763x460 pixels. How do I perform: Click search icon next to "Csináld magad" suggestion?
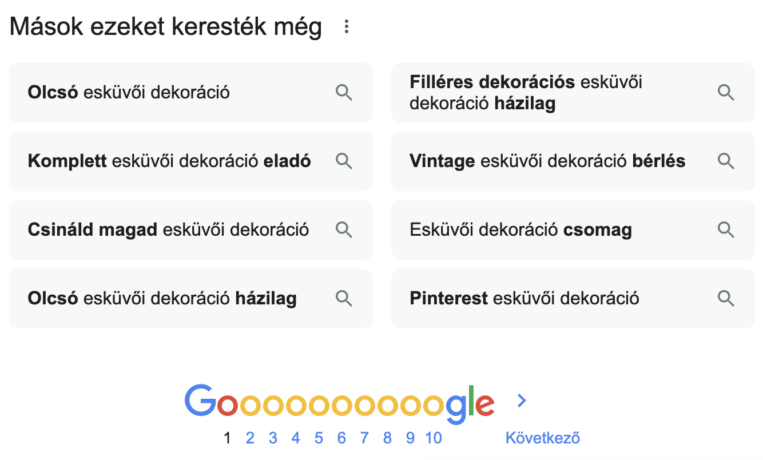click(x=344, y=230)
